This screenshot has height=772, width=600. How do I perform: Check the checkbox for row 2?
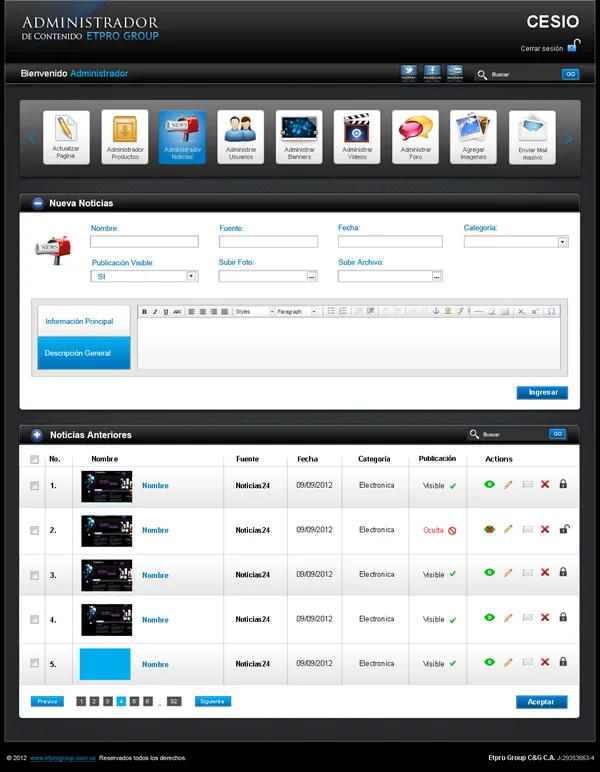point(34,530)
